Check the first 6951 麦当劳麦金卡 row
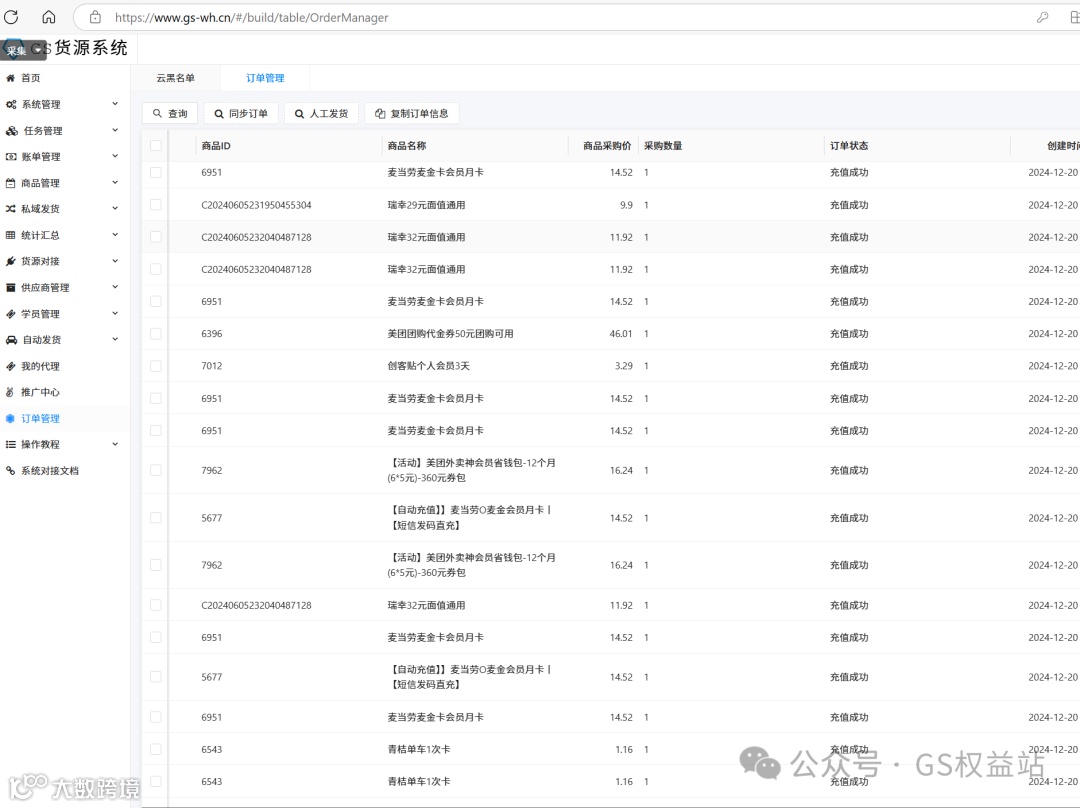The image size is (1080, 808). click(x=156, y=172)
